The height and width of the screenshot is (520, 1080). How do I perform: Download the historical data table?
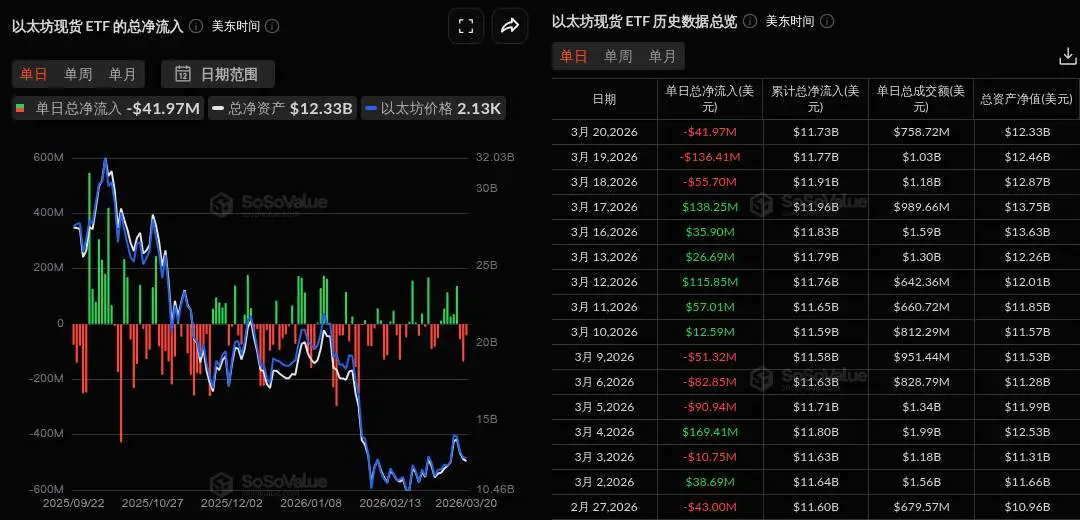coord(1067,56)
